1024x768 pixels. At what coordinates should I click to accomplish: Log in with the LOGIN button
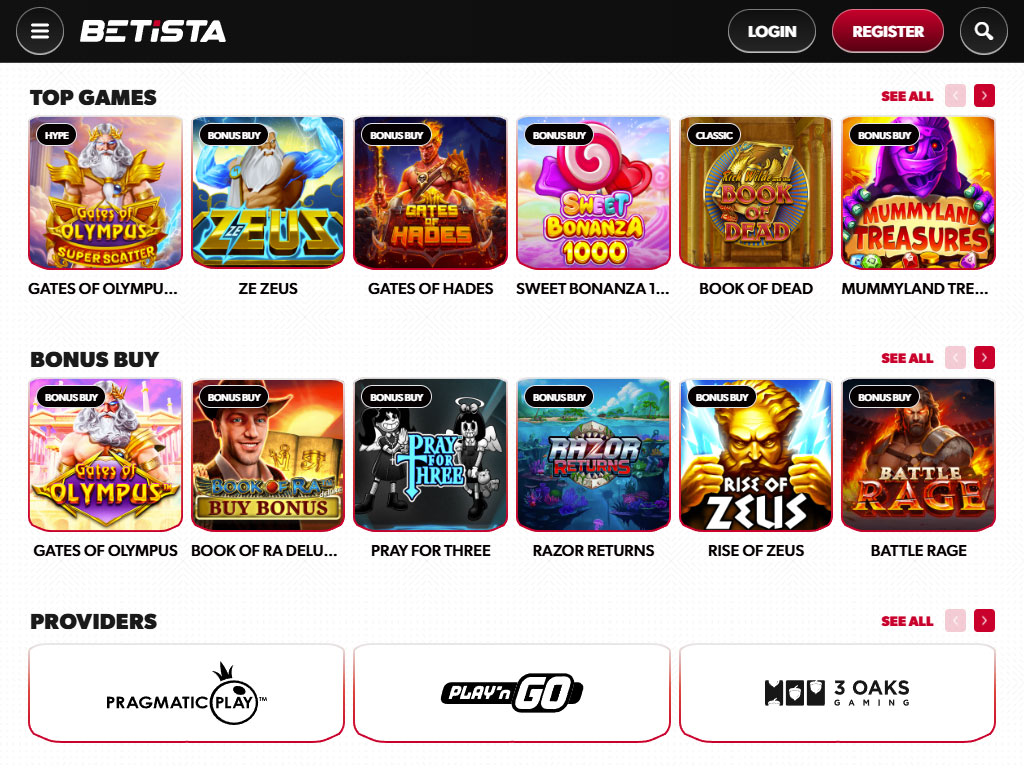tap(772, 31)
